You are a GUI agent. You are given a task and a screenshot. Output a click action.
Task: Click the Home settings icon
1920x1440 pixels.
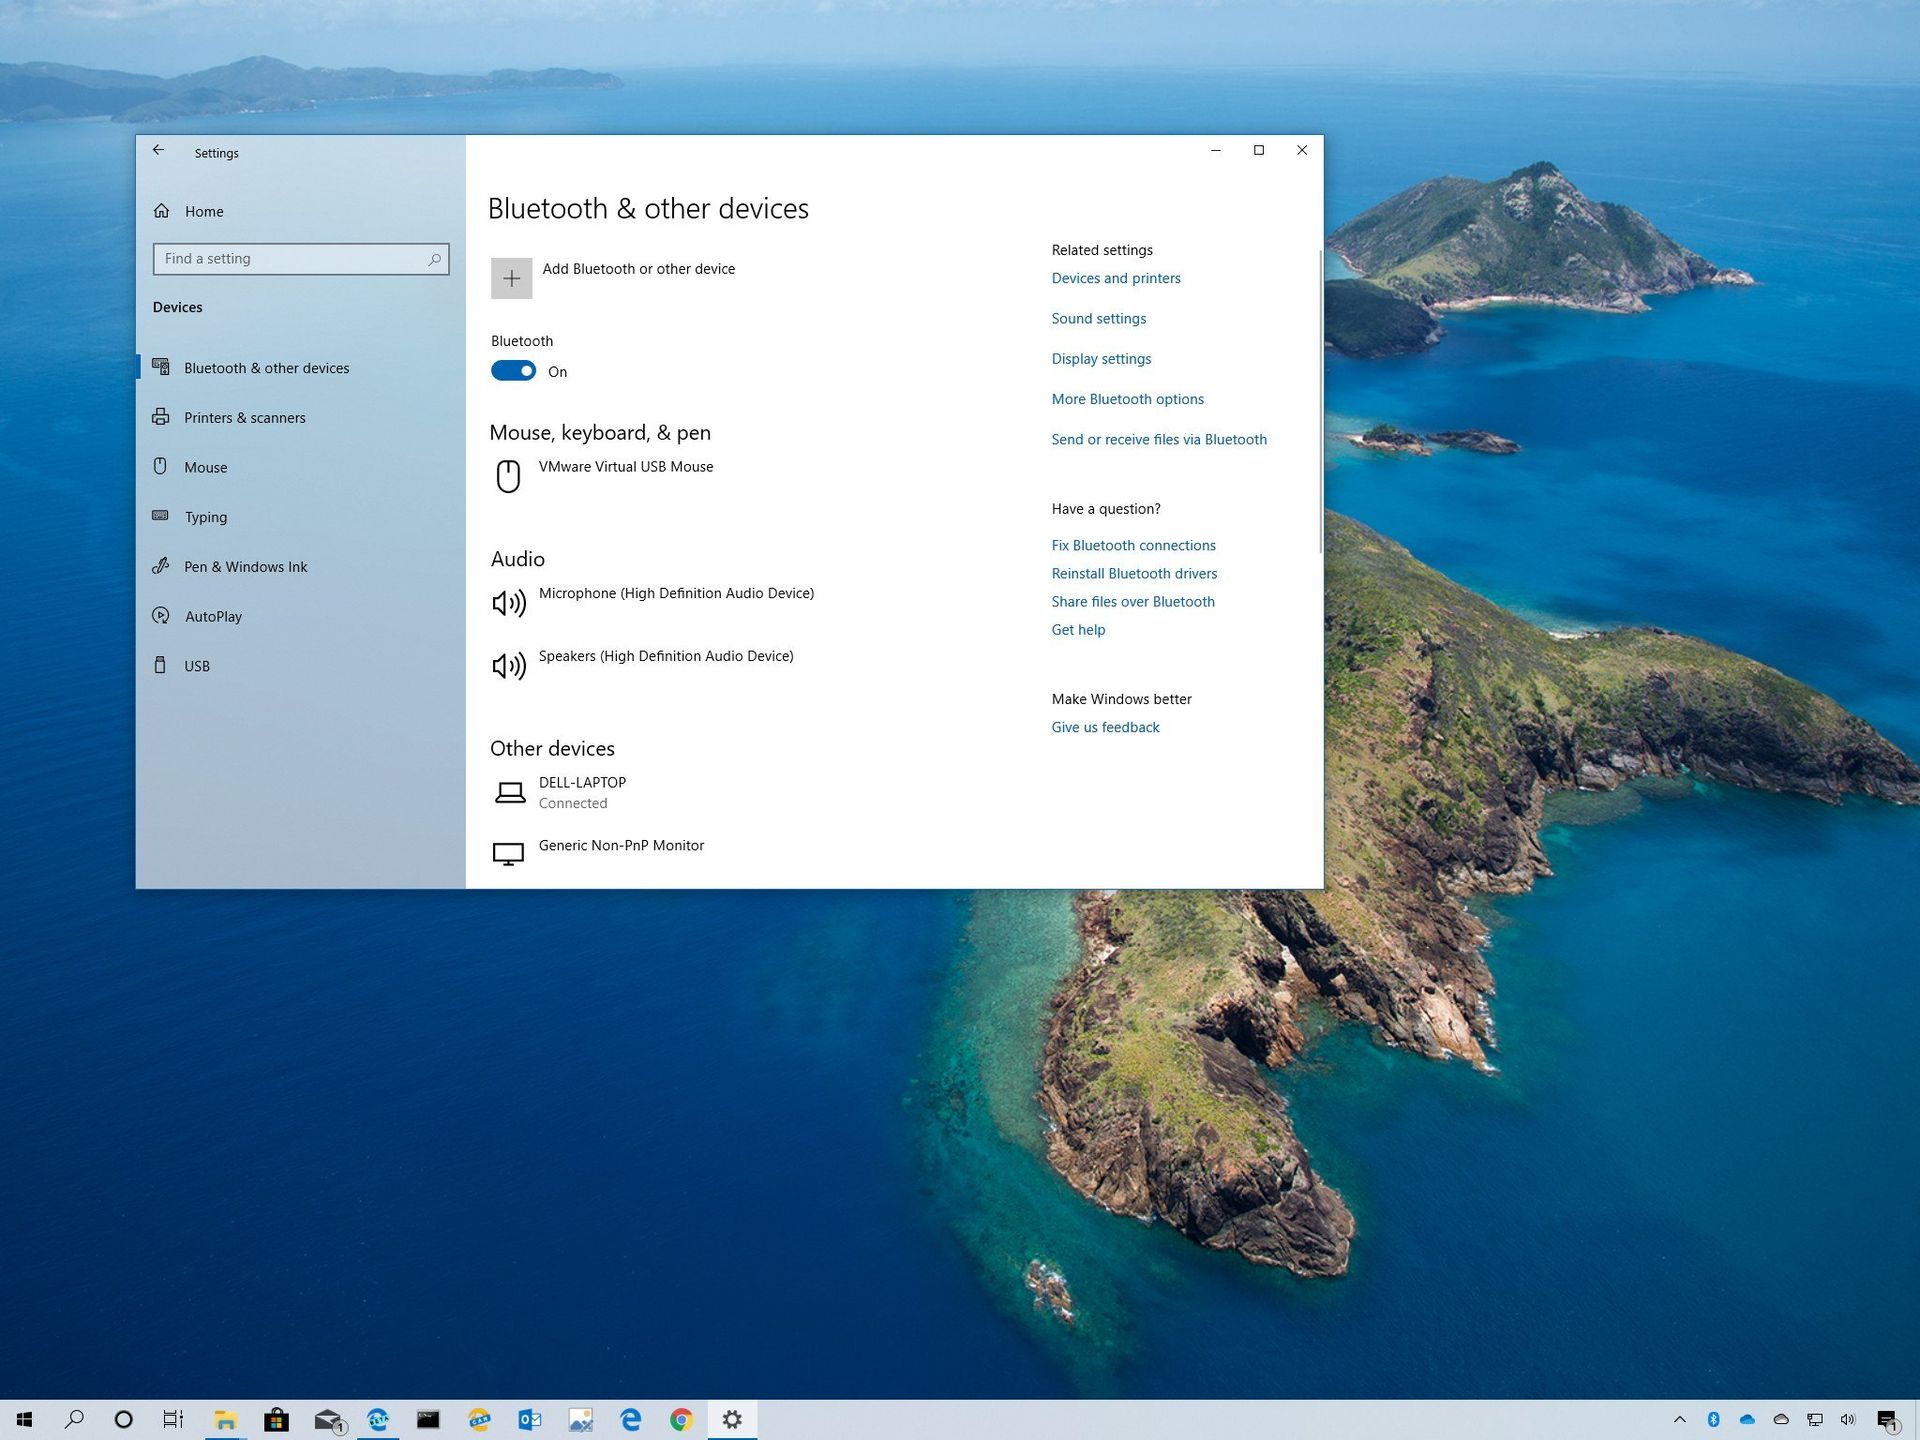(162, 210)
